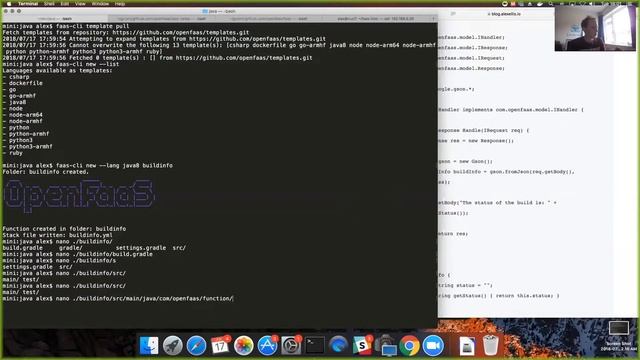Open screen sharing monitor icon in Dock

tap(387, 347)
